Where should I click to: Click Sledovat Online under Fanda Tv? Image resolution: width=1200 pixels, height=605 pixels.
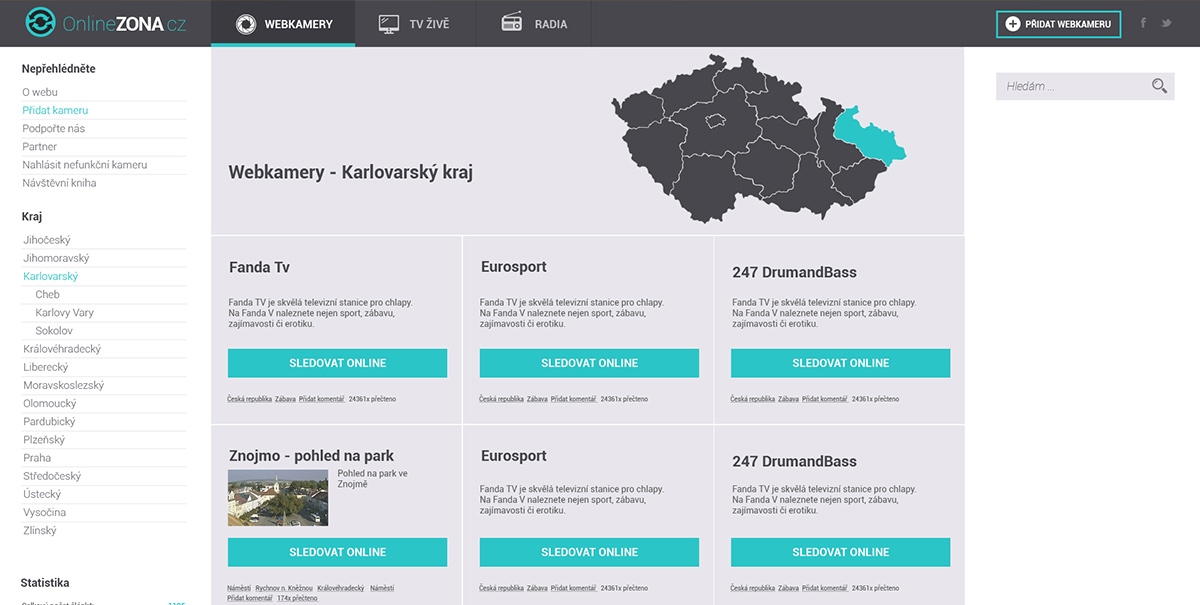pos(337,363)
